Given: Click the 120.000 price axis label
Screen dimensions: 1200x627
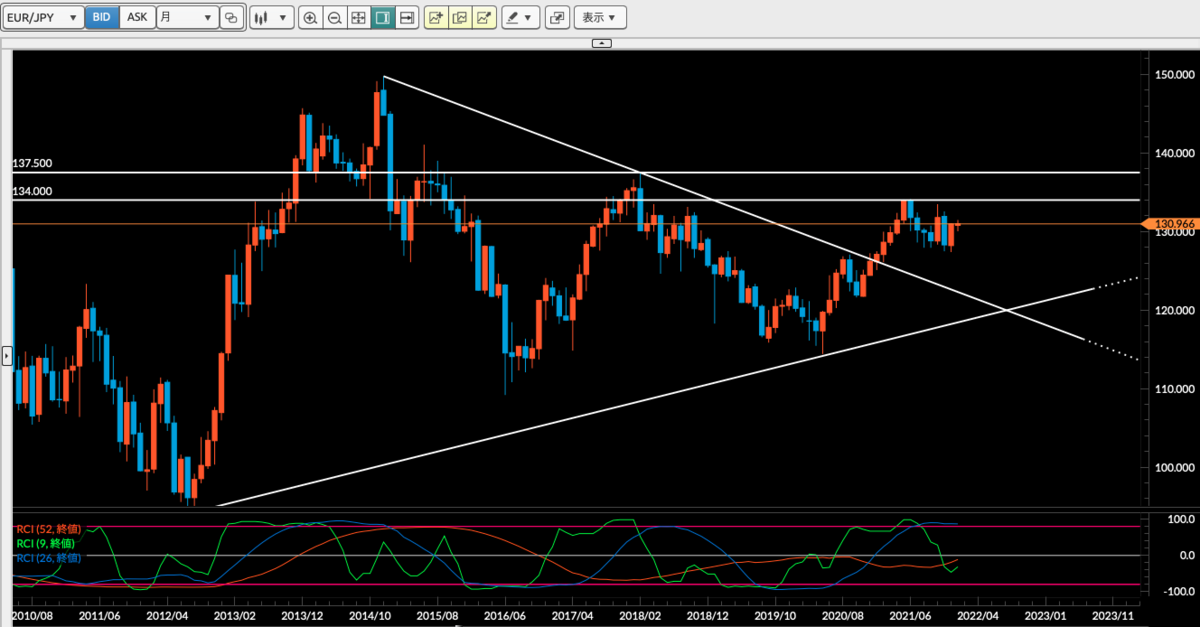Looking at the screenshot, I should pos(1173,310).
